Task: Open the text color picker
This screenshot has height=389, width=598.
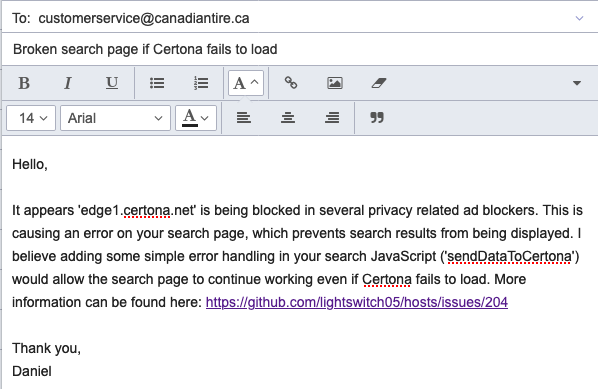Action: [196, 118]
